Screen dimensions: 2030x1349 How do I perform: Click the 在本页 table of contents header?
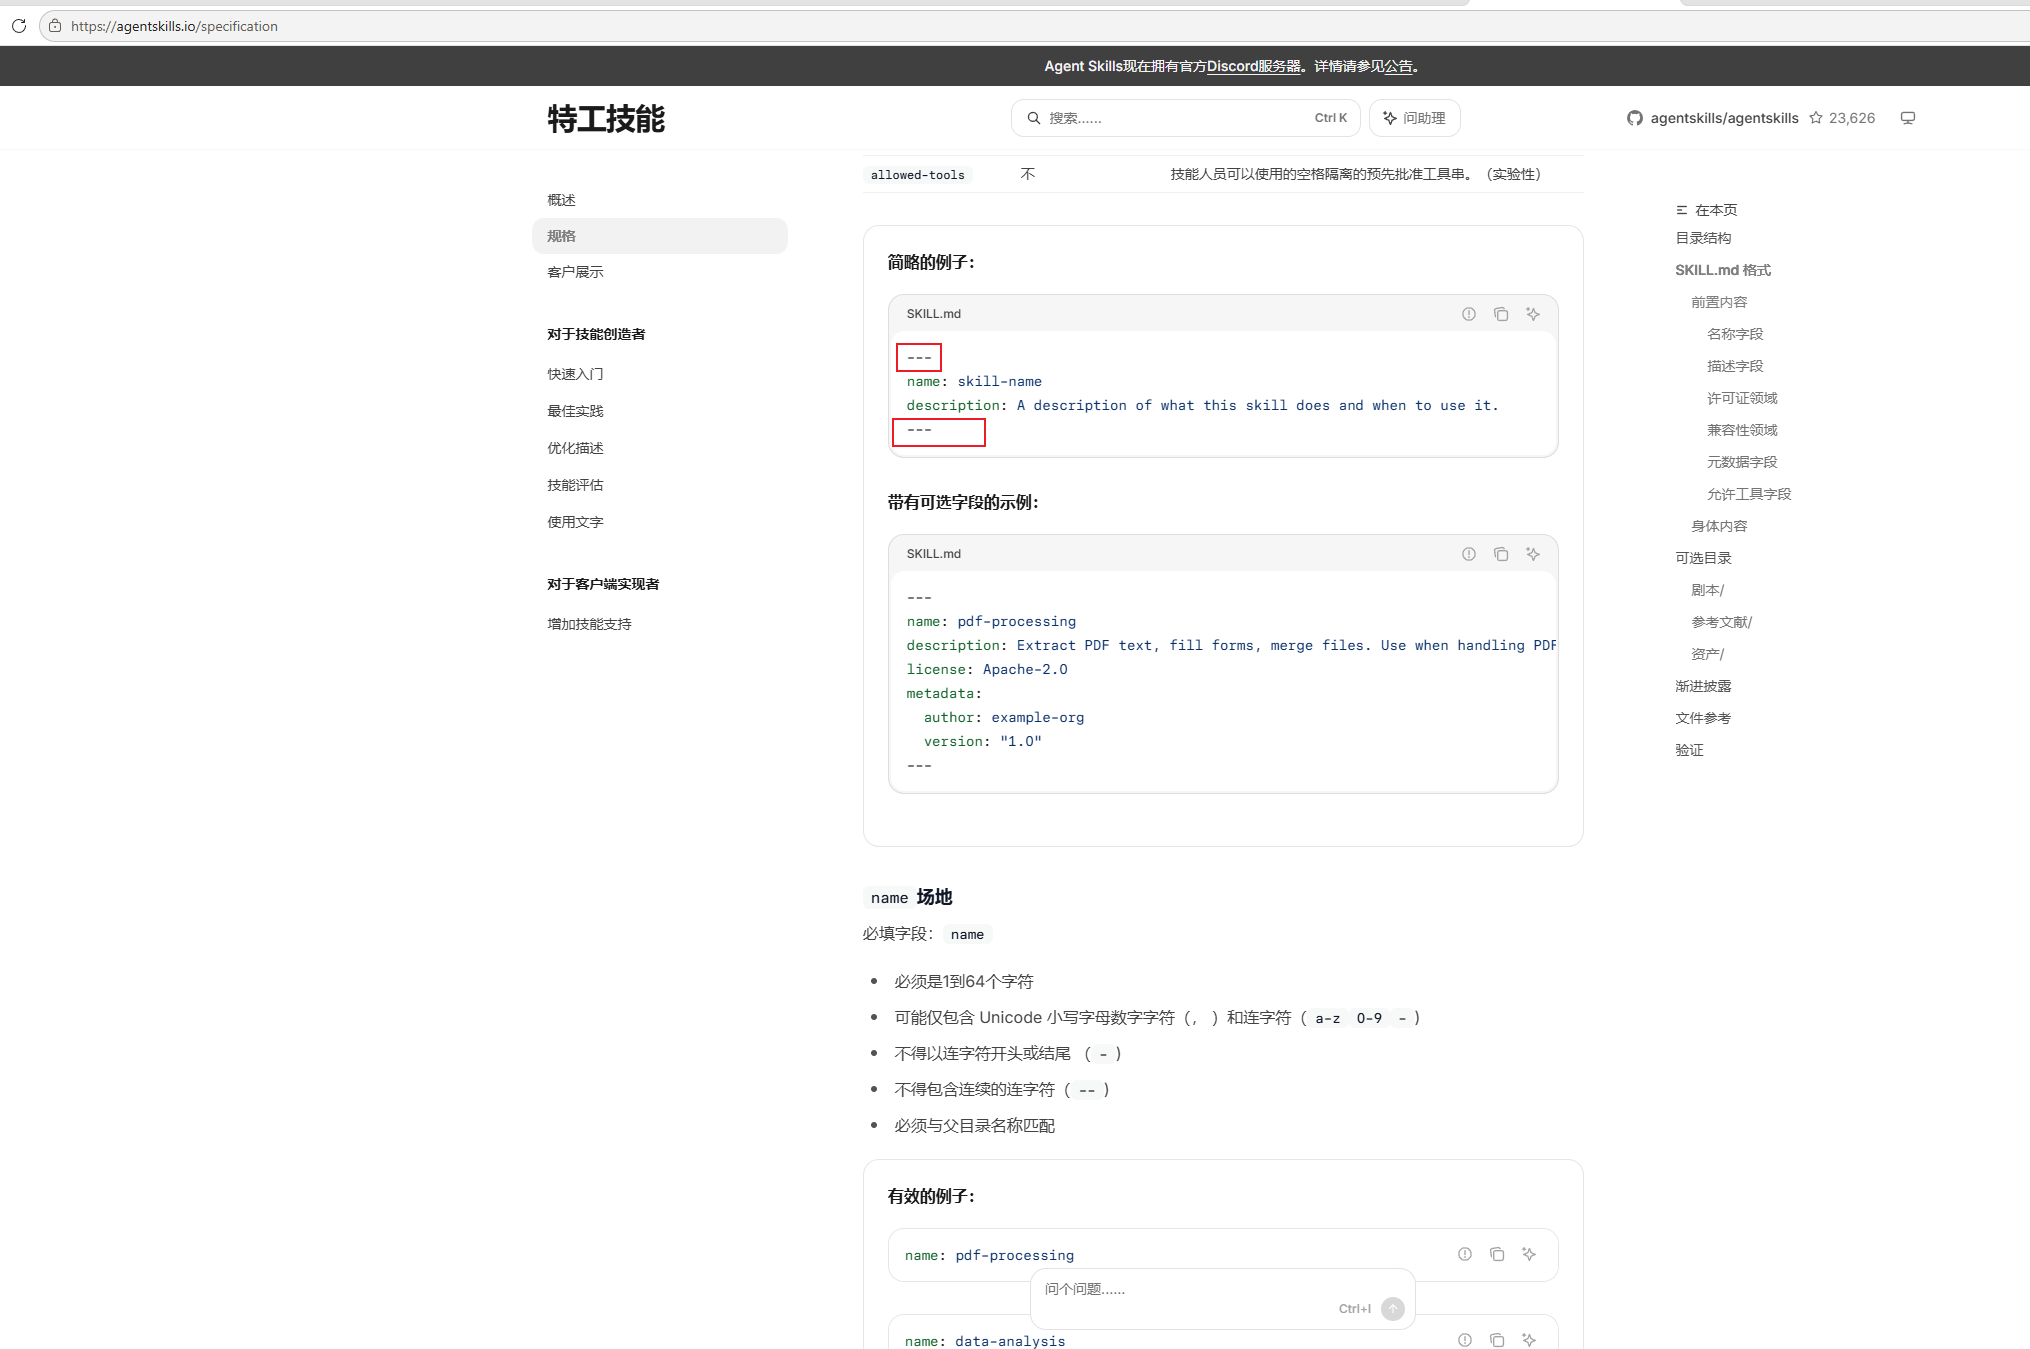click(1707, 210)
